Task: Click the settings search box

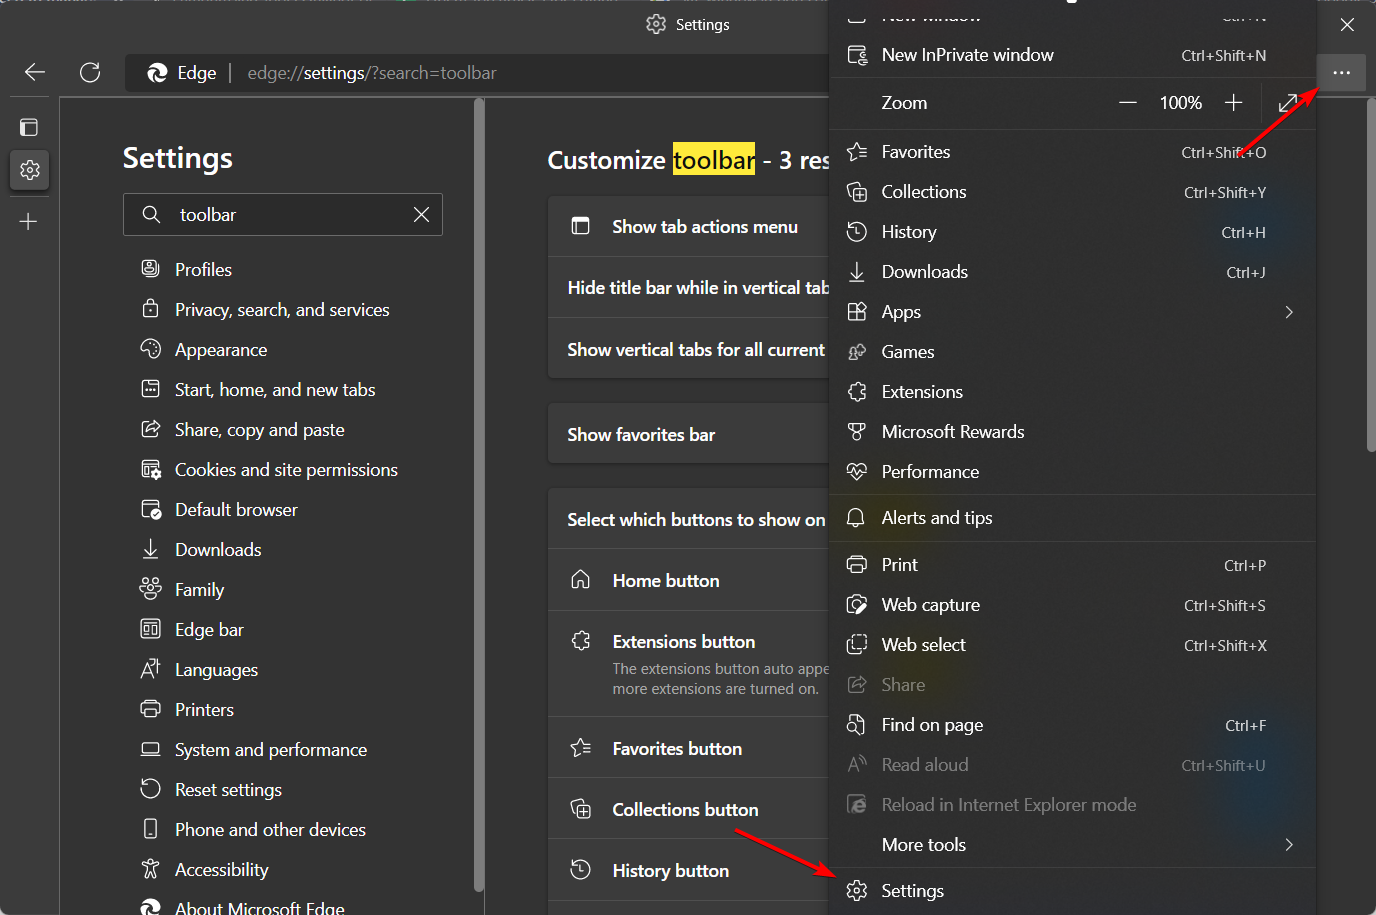Action: point(283,215)
